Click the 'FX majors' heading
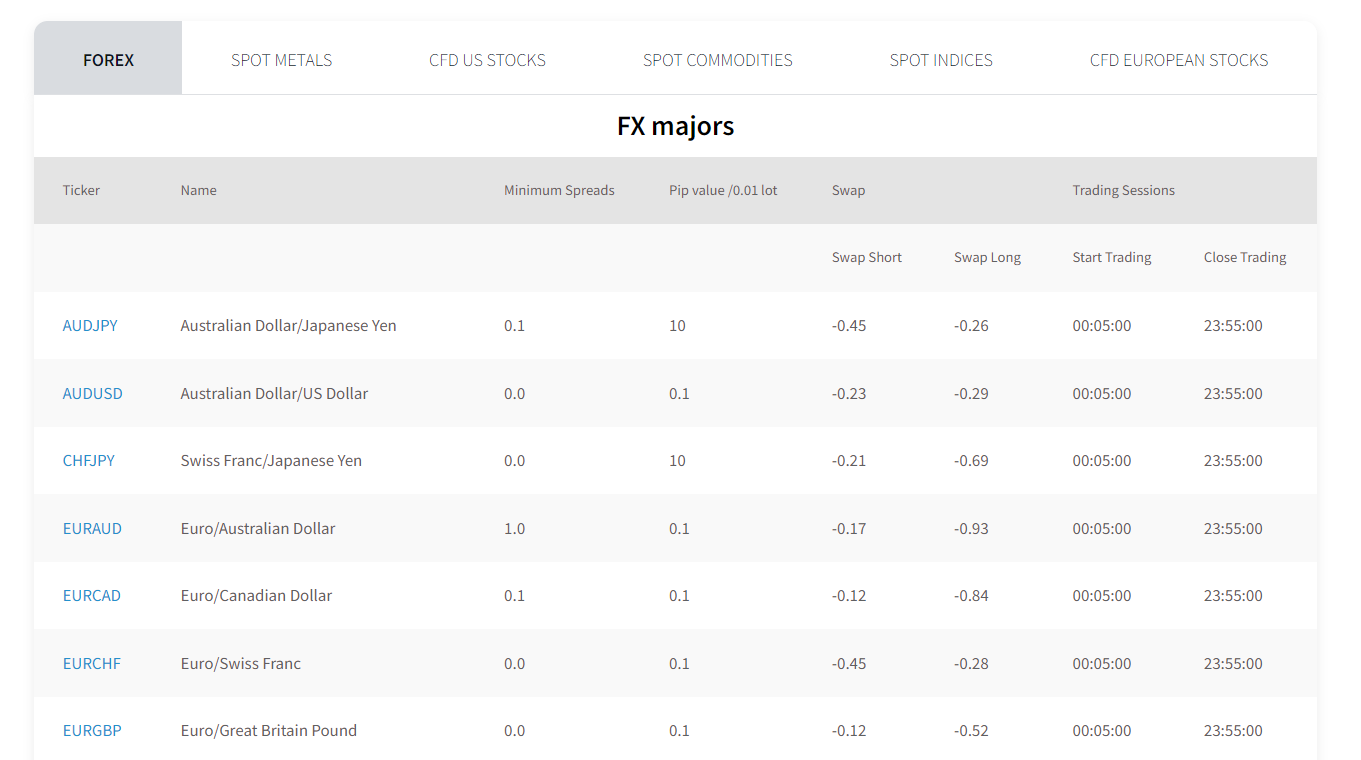This screenshot has height=760, width=1361. pyautogui.click(x=676, y=126)
